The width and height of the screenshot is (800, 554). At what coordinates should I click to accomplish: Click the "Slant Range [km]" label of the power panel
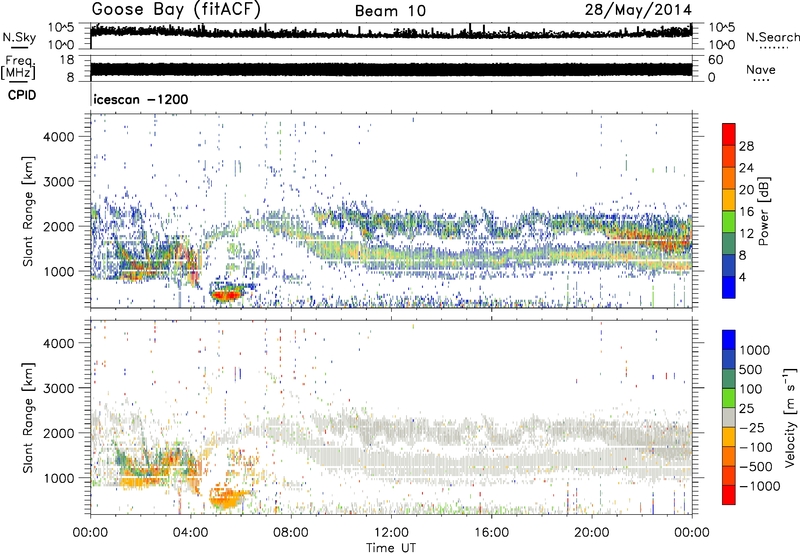pos(28,211)
